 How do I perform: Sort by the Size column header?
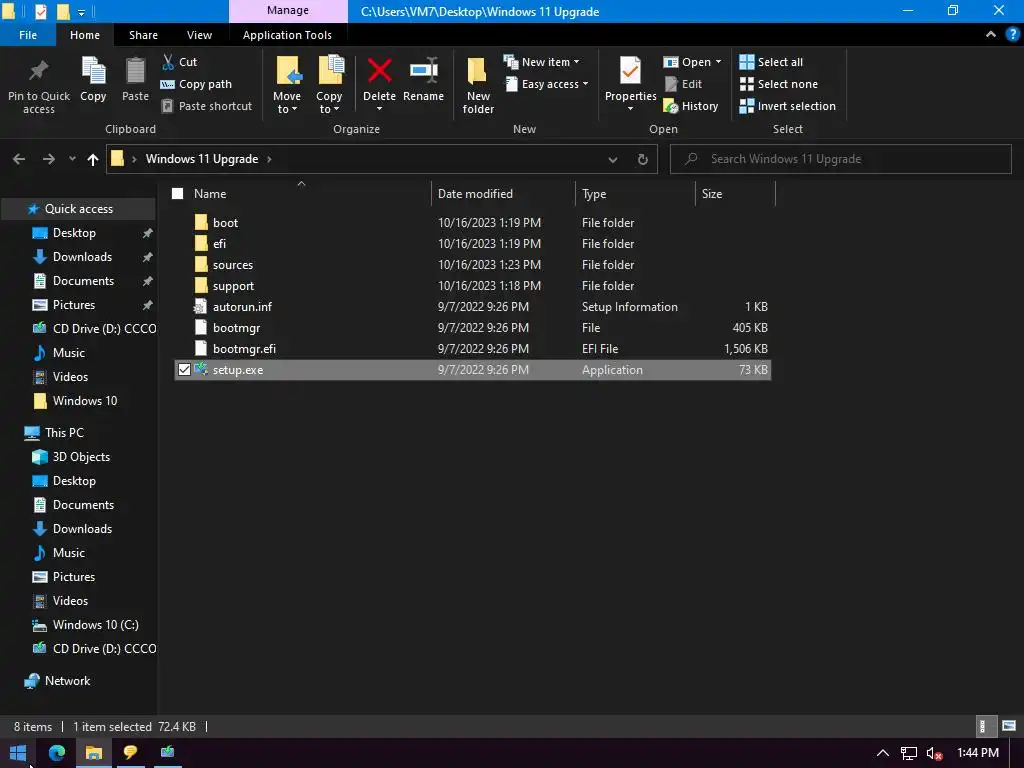pos(712,193)
